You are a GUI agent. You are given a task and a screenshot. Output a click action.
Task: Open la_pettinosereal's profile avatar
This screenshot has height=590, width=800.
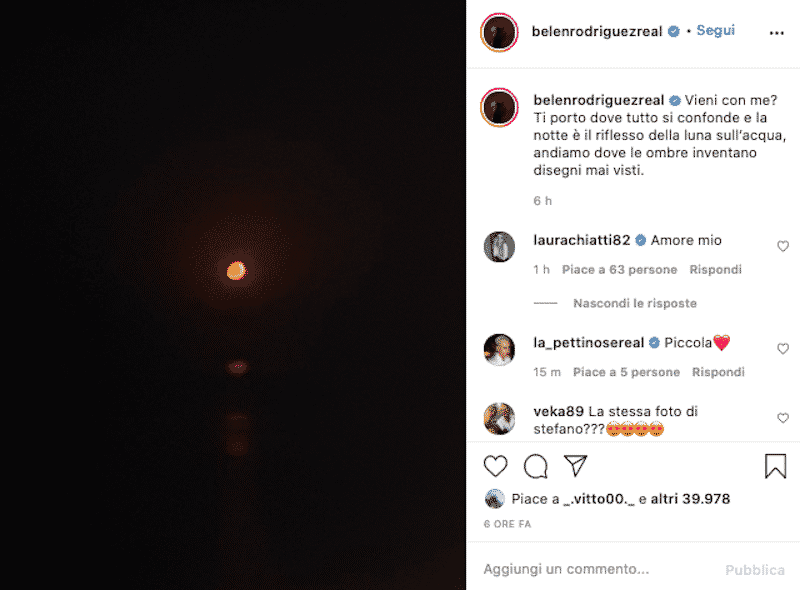499,349
